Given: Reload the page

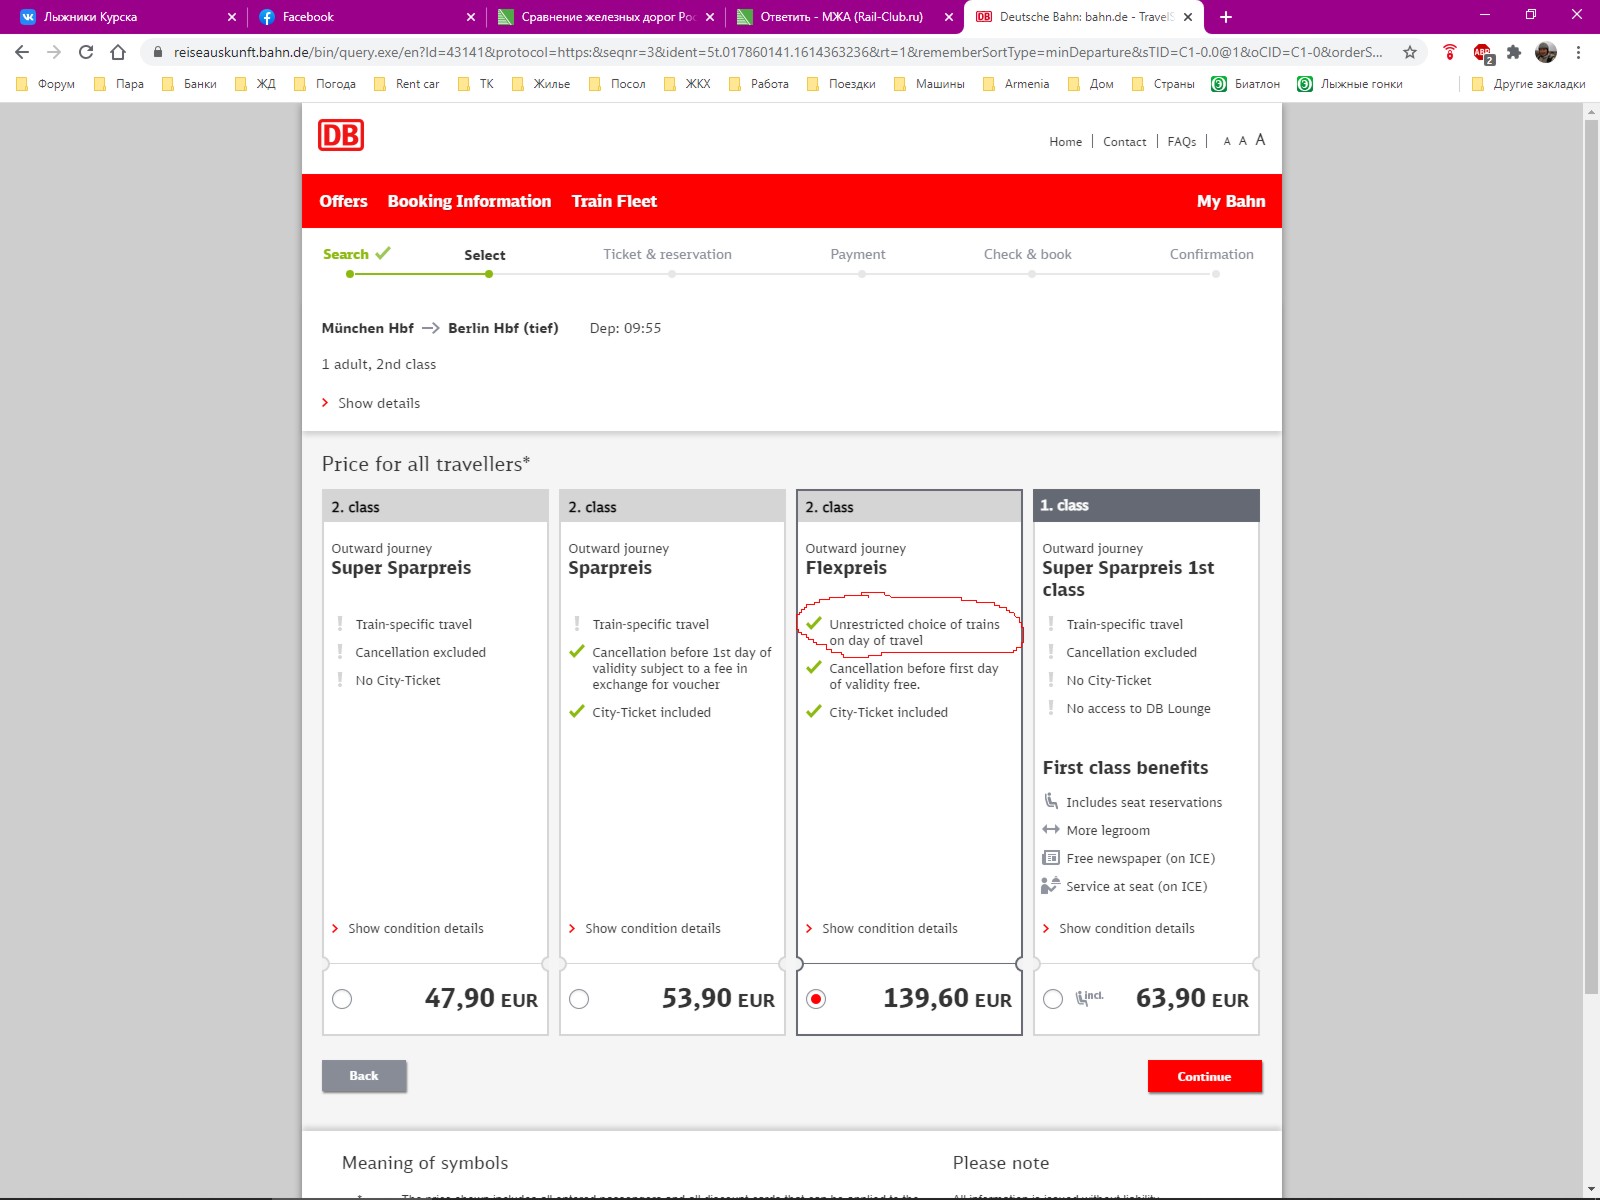Looking at the screenshot, I should pos(86,52).
